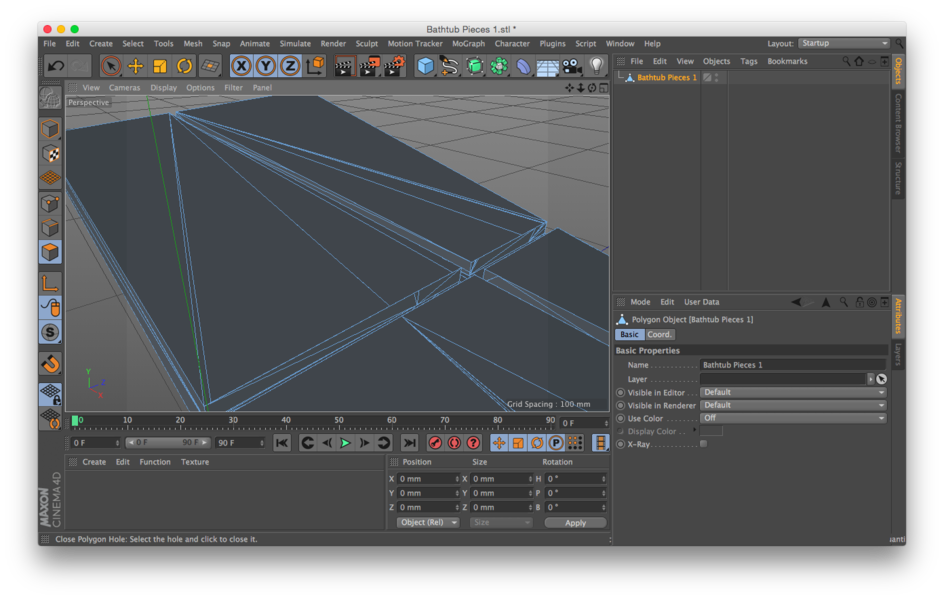Switch the coordinate system icon
Viewport: 944px width, 600px height.
coord(315,66)
